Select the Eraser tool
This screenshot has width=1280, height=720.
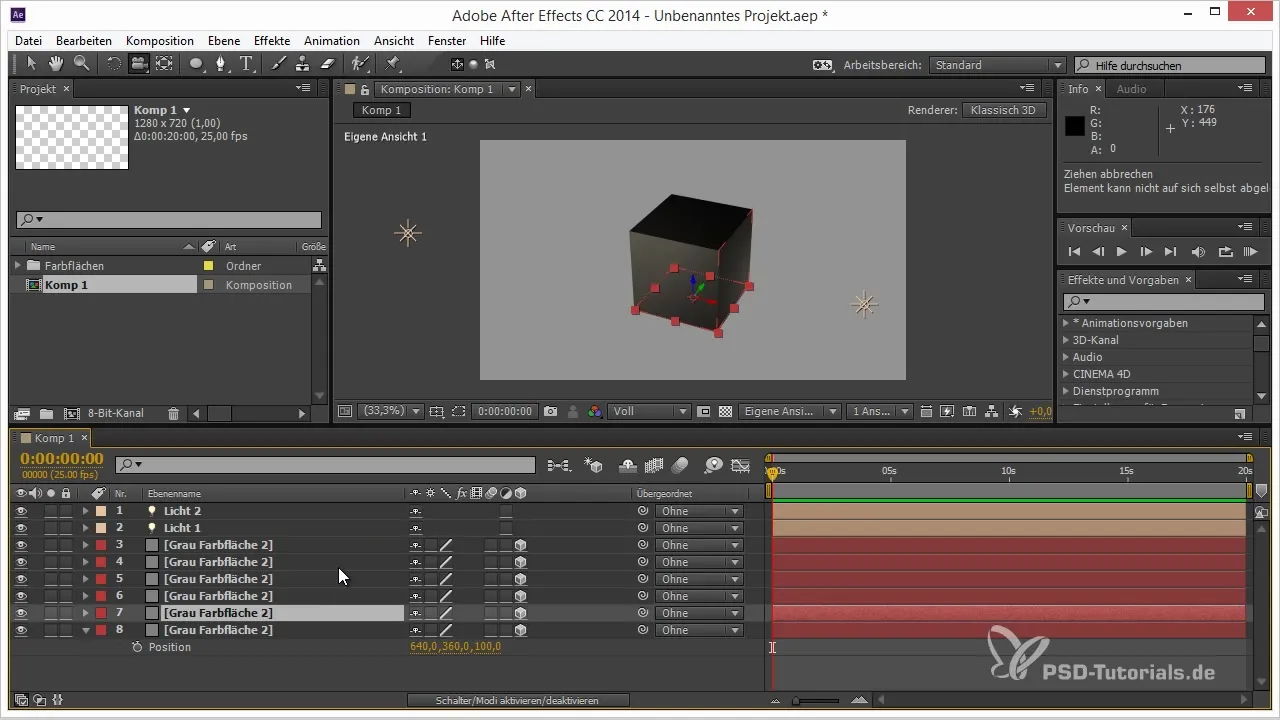(327, 64)
